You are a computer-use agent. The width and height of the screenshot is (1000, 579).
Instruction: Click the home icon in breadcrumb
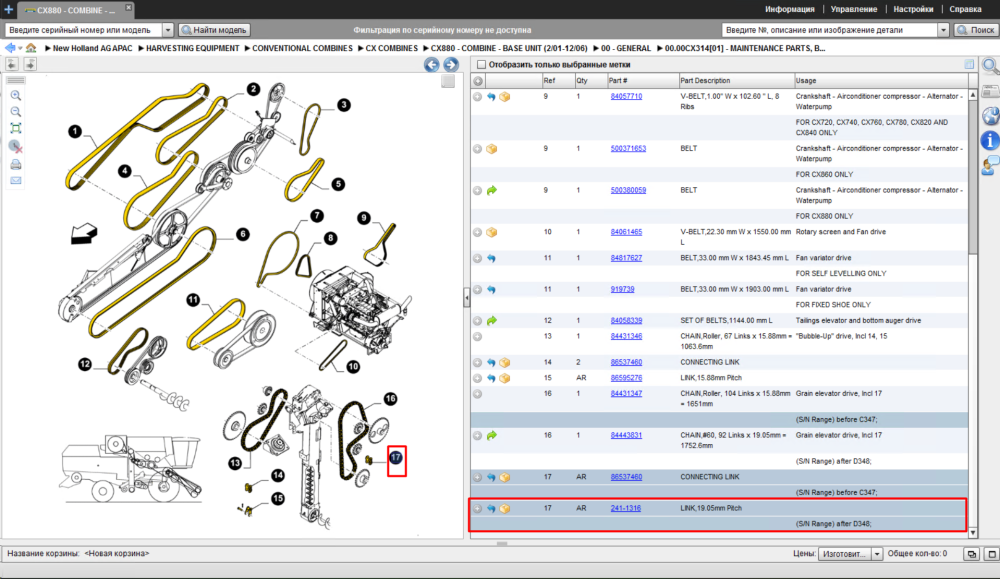click(31, 48)
